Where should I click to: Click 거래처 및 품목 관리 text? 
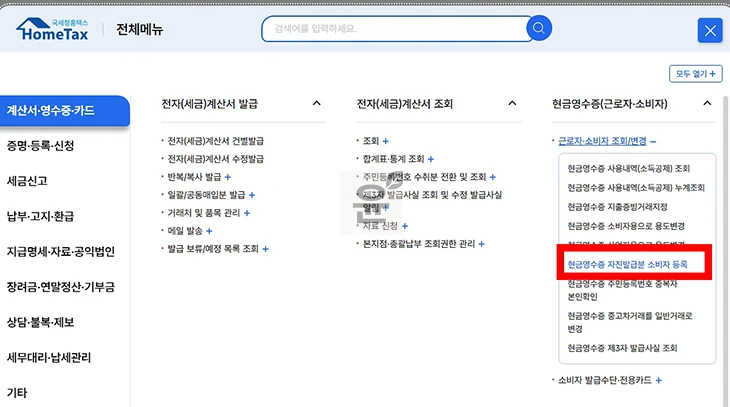point(203,213)
